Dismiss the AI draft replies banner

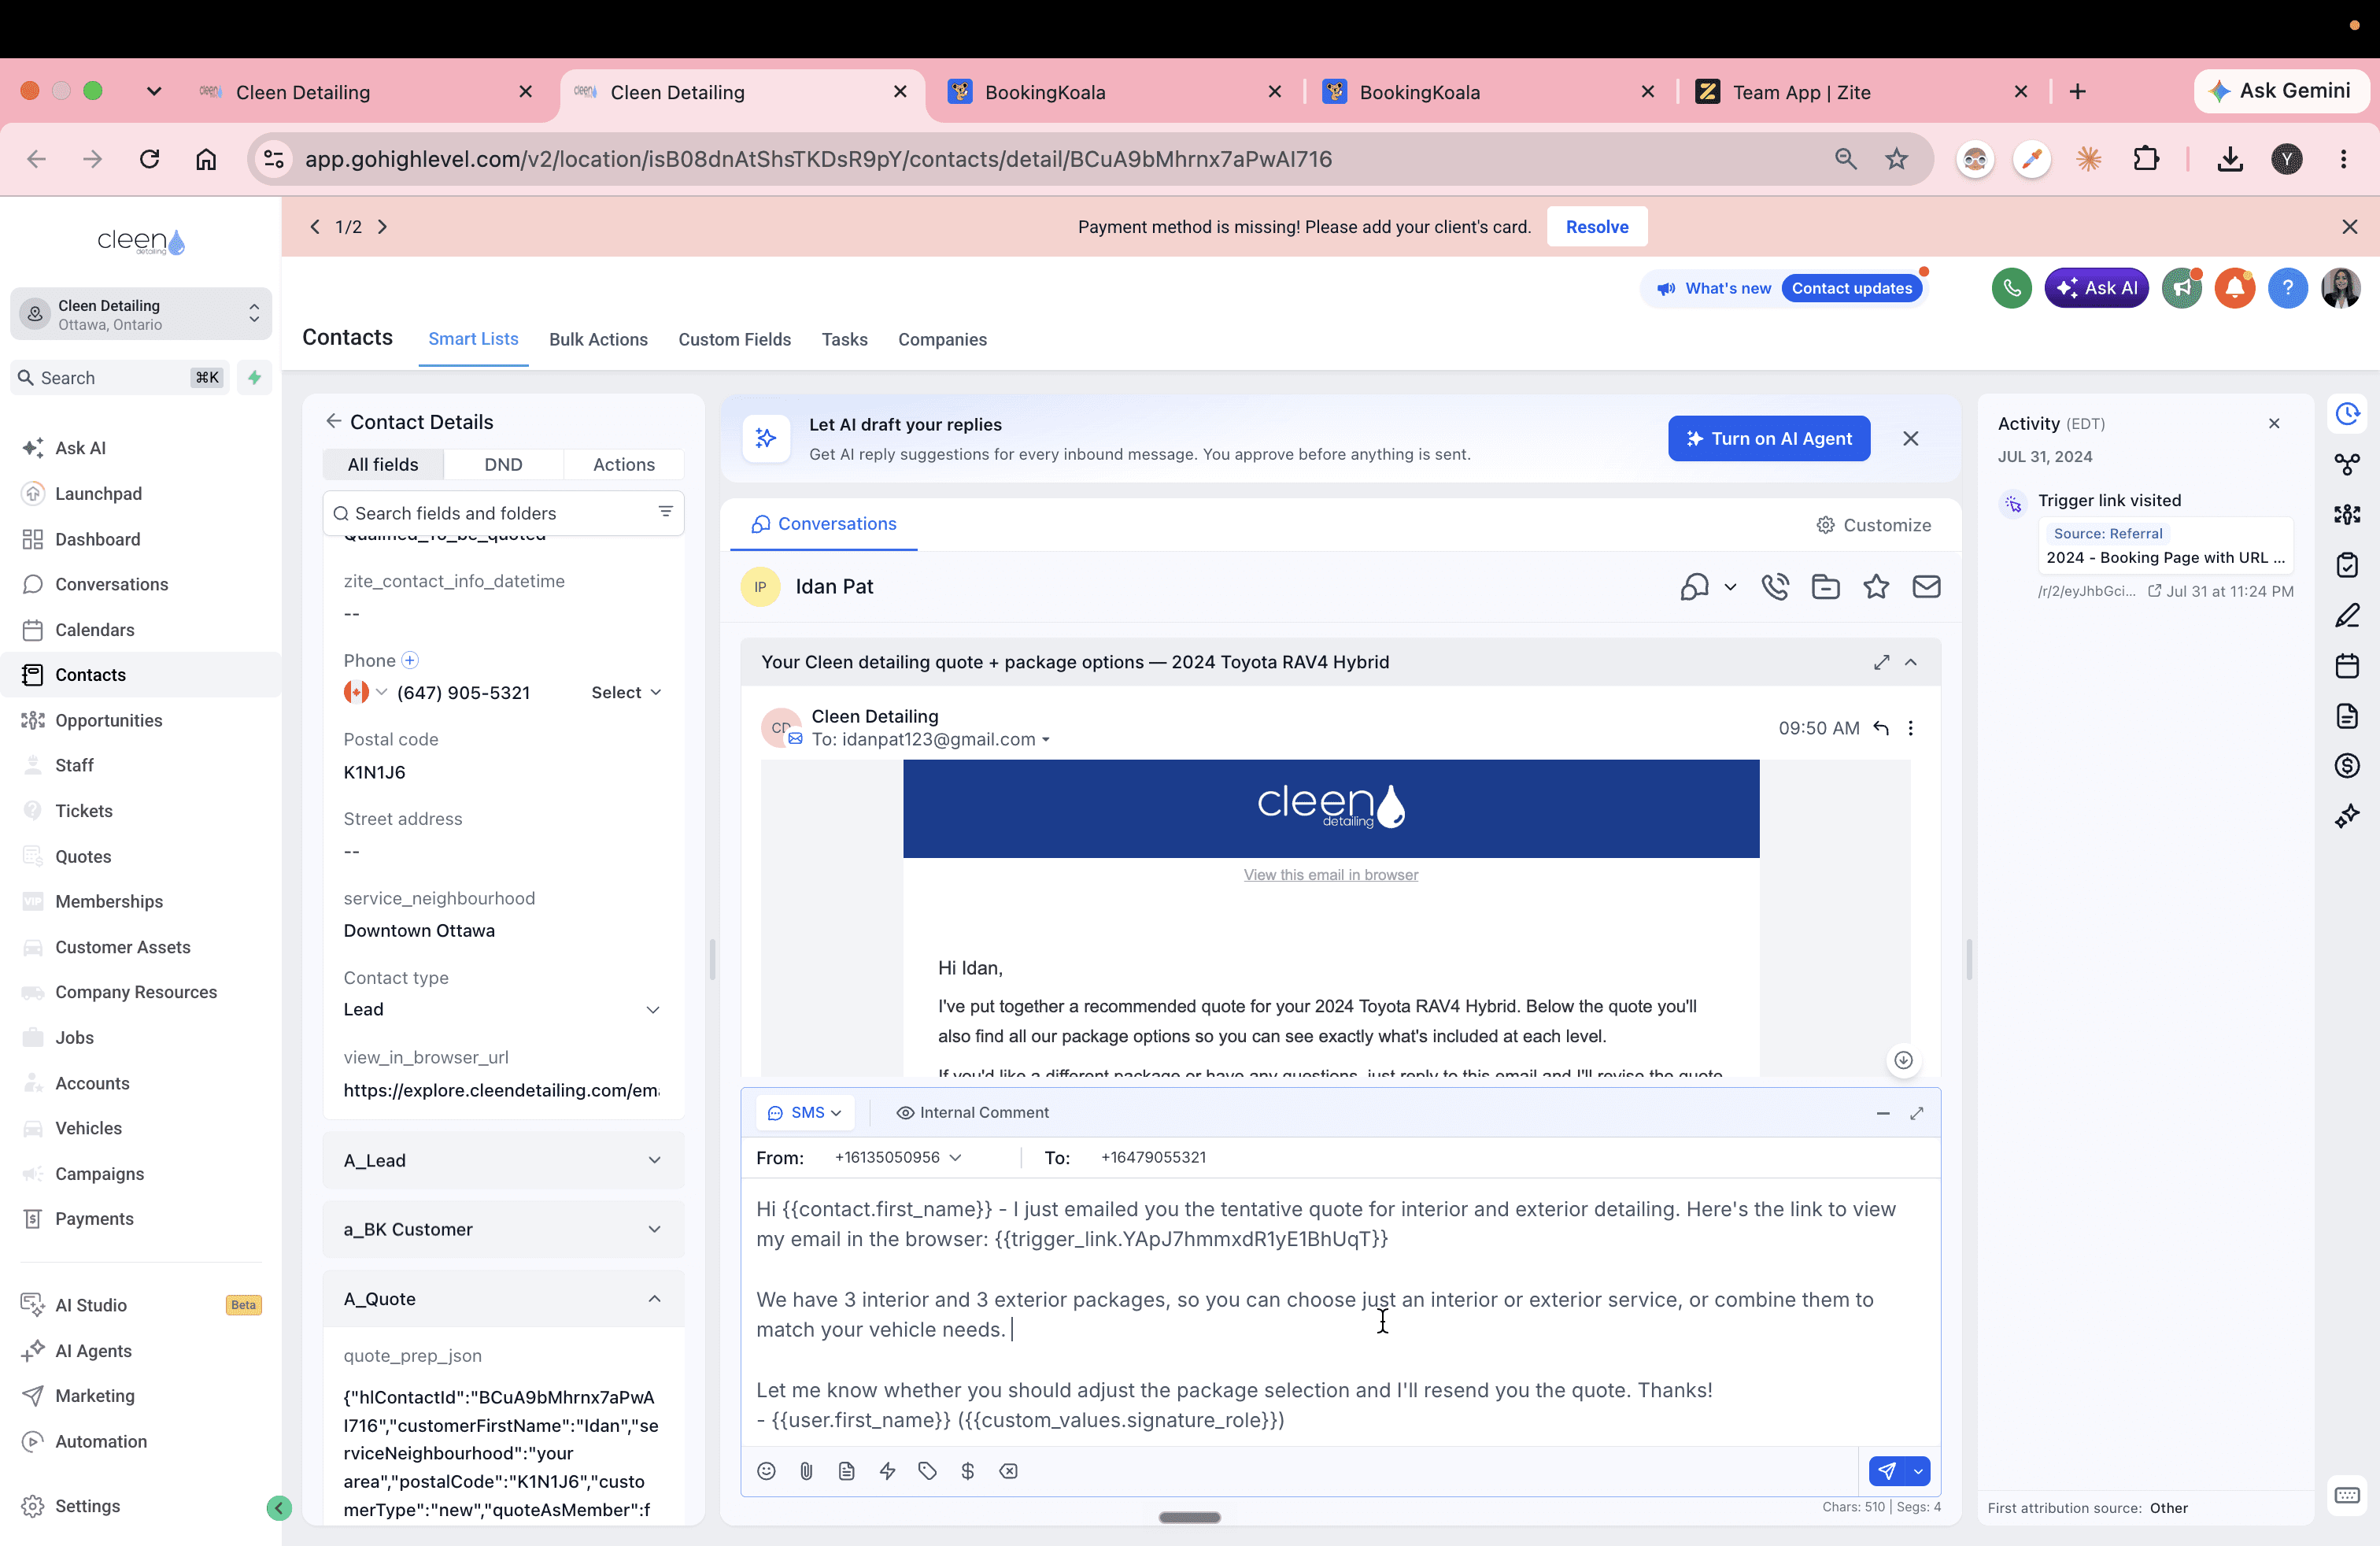tap(1910, 438)
